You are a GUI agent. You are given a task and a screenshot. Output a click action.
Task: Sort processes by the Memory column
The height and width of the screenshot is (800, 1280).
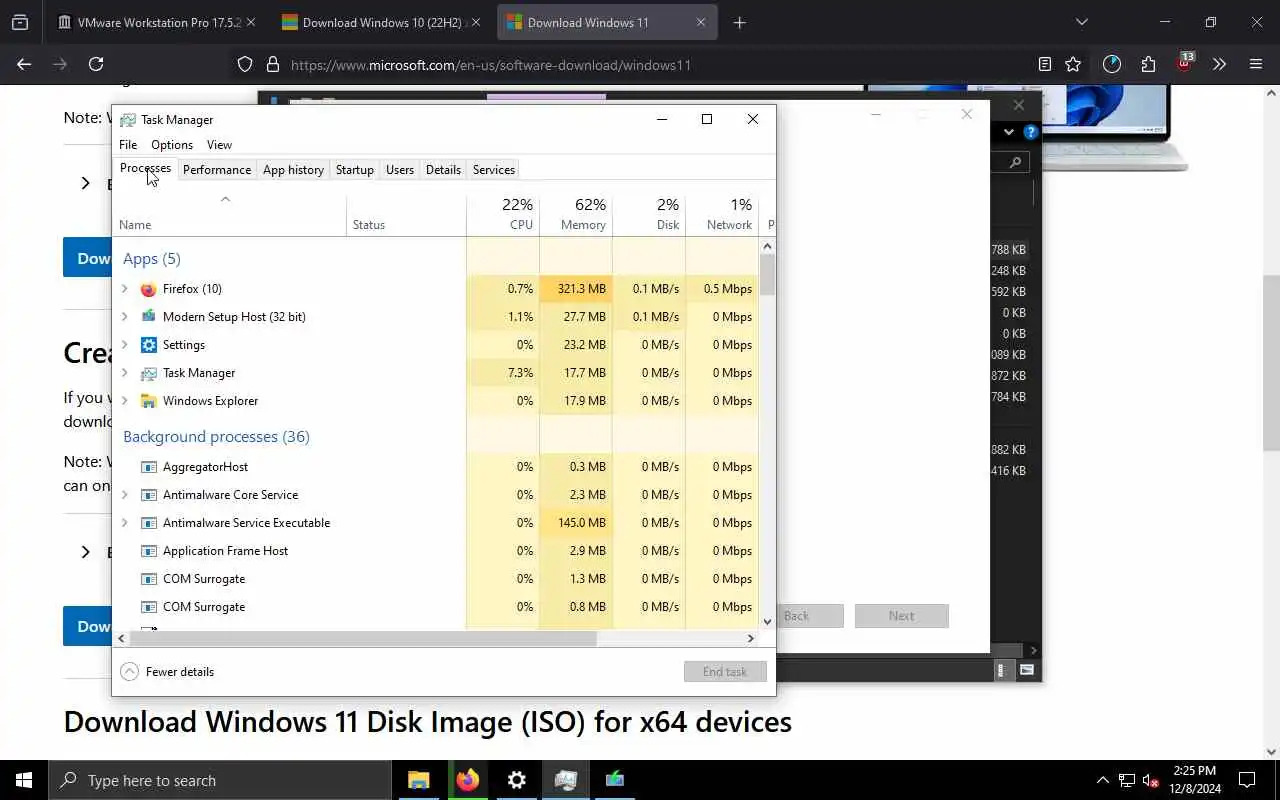[576, 214]
